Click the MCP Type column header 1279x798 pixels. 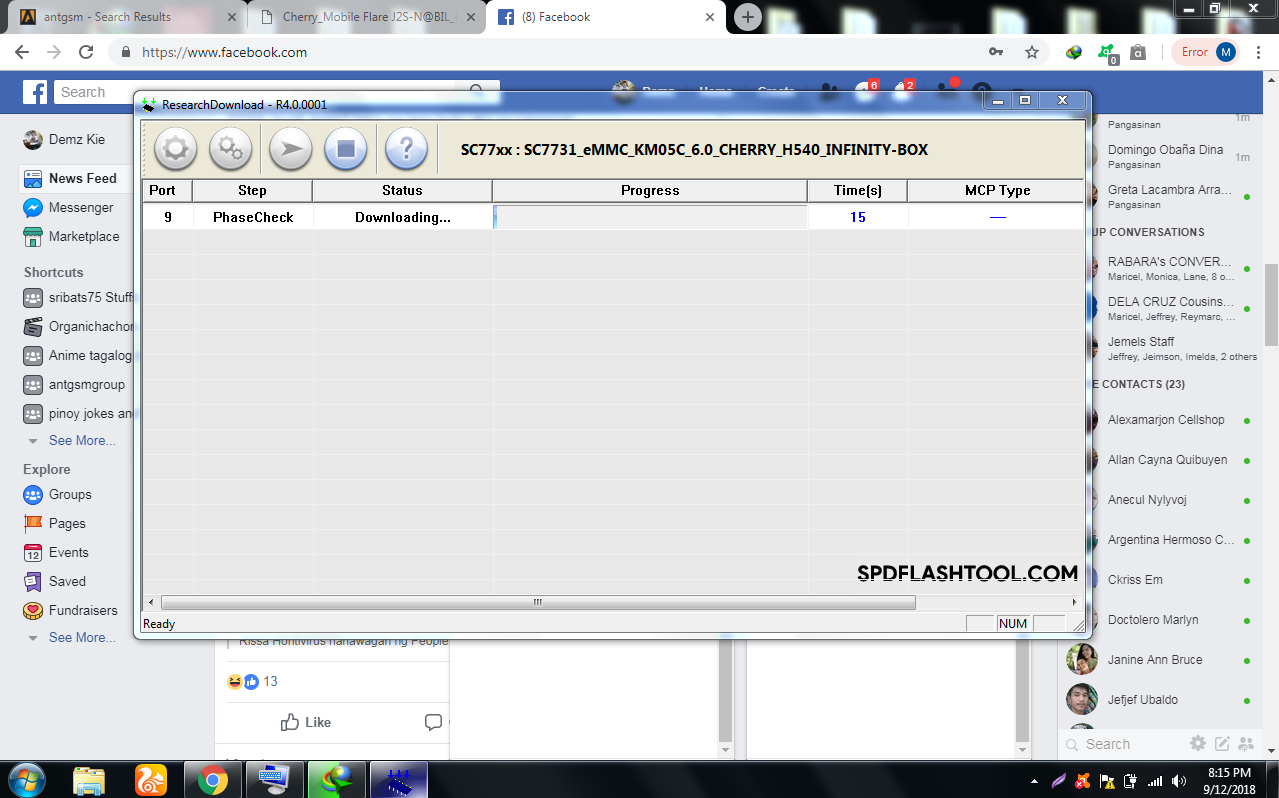tap(997, 190)
